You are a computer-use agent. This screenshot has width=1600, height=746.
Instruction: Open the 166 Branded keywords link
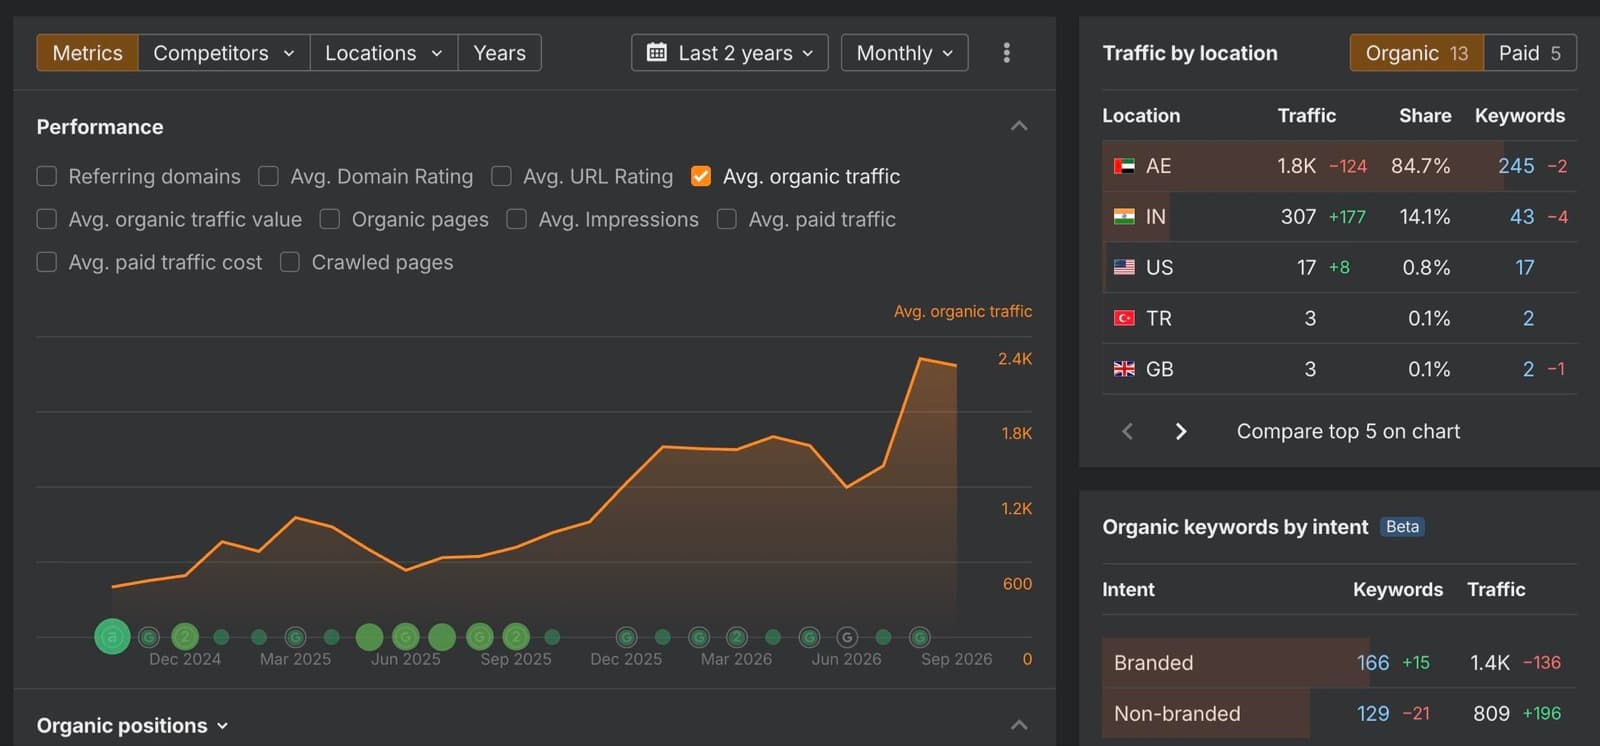tap(1373, 662)
